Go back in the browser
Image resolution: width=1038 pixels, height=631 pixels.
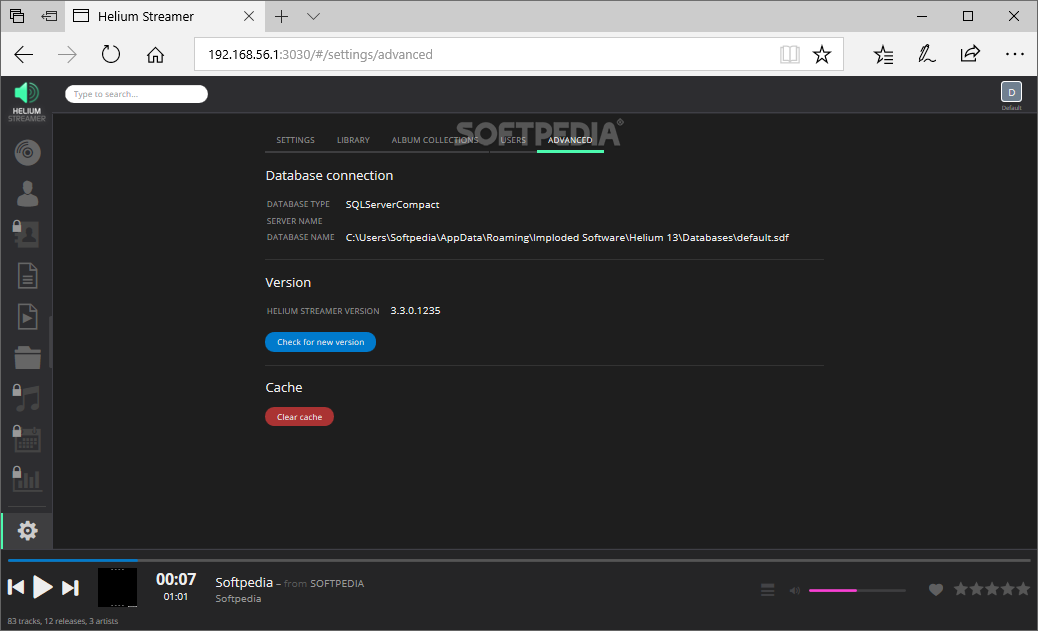point(24,54)
